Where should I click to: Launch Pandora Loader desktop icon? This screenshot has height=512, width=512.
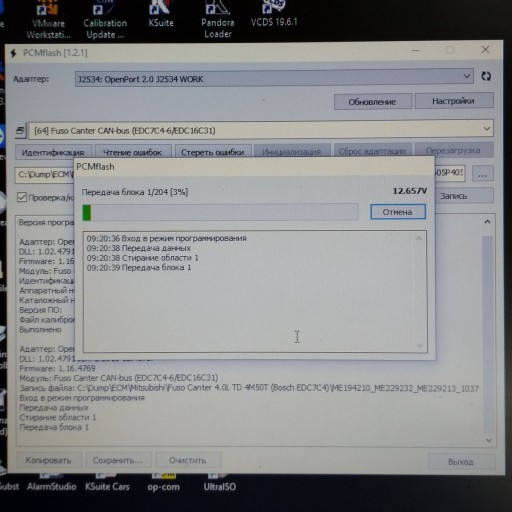(x=218, y=19)
